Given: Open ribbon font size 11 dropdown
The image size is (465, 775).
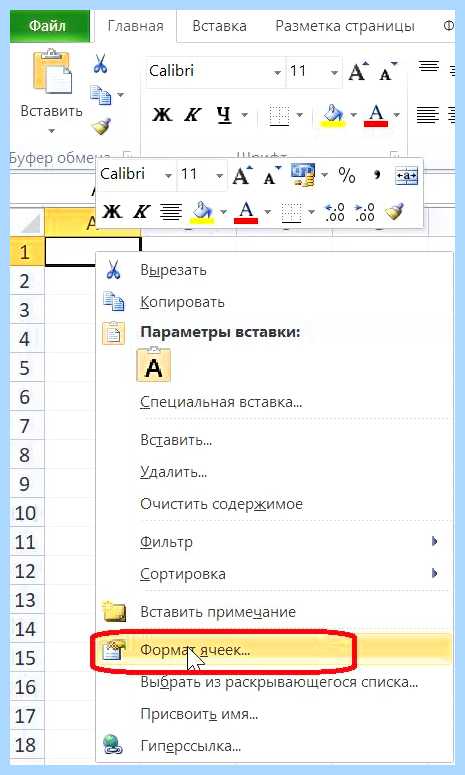Looking at the screenshot, I should [x=335, y=73].
